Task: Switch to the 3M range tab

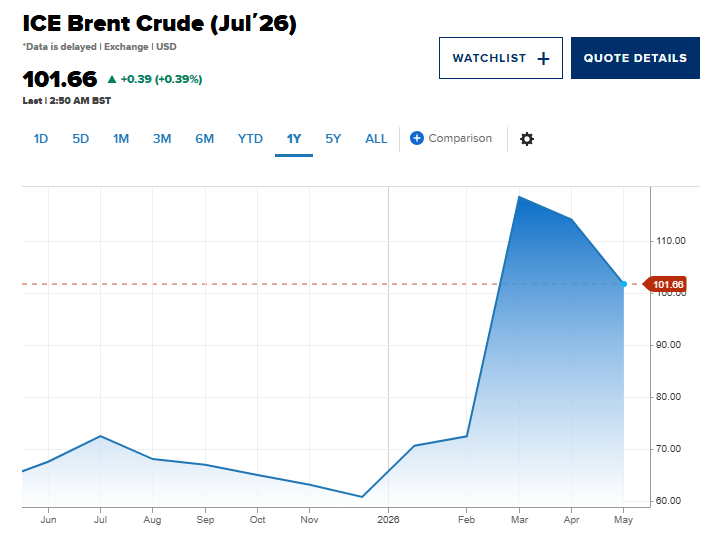Action: point(162,139)
